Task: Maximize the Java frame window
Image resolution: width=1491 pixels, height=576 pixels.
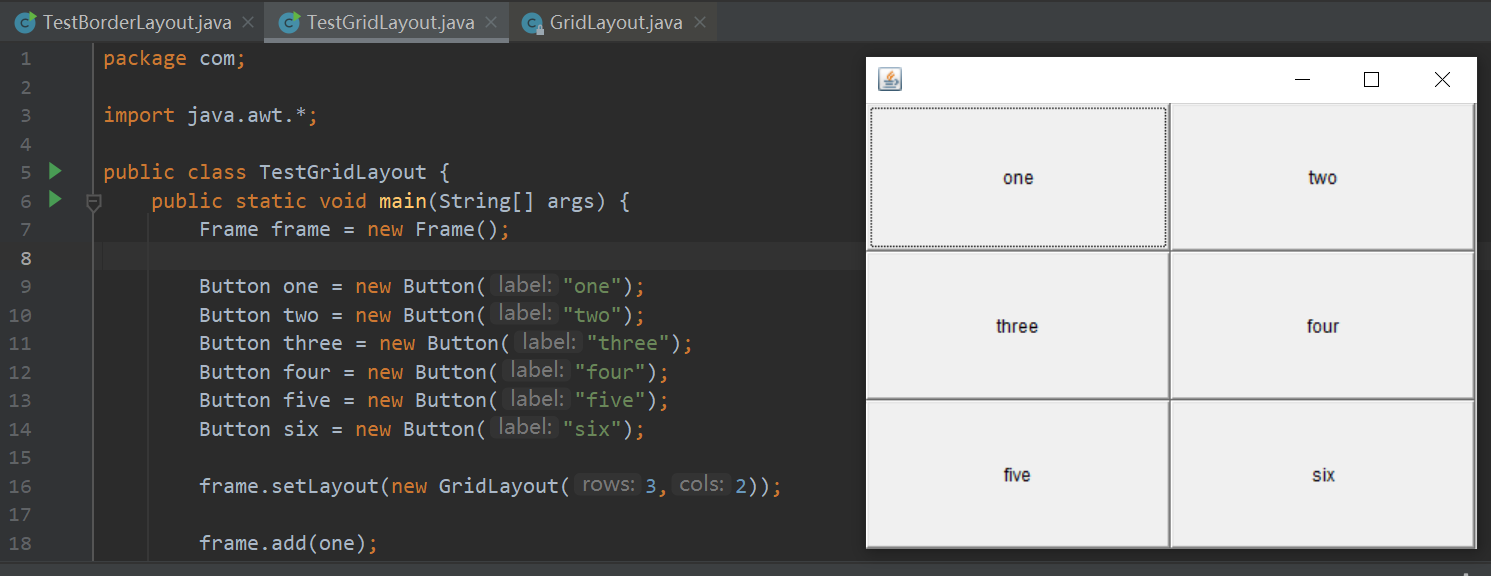Action: [x=1371, y=80]
